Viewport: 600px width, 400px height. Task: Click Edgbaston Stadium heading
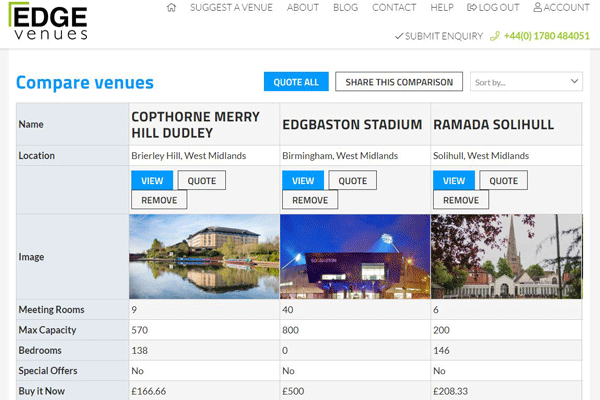coord(352,124)
